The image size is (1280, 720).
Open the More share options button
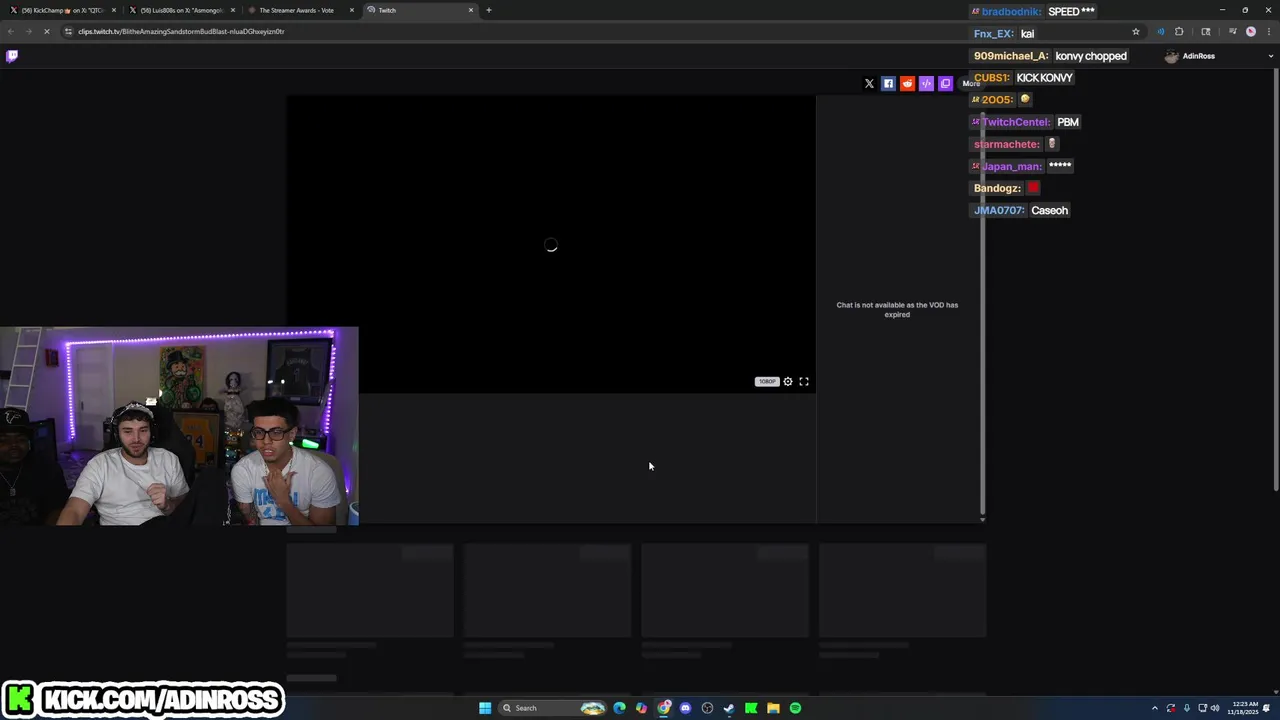click(x=971, y=84)
